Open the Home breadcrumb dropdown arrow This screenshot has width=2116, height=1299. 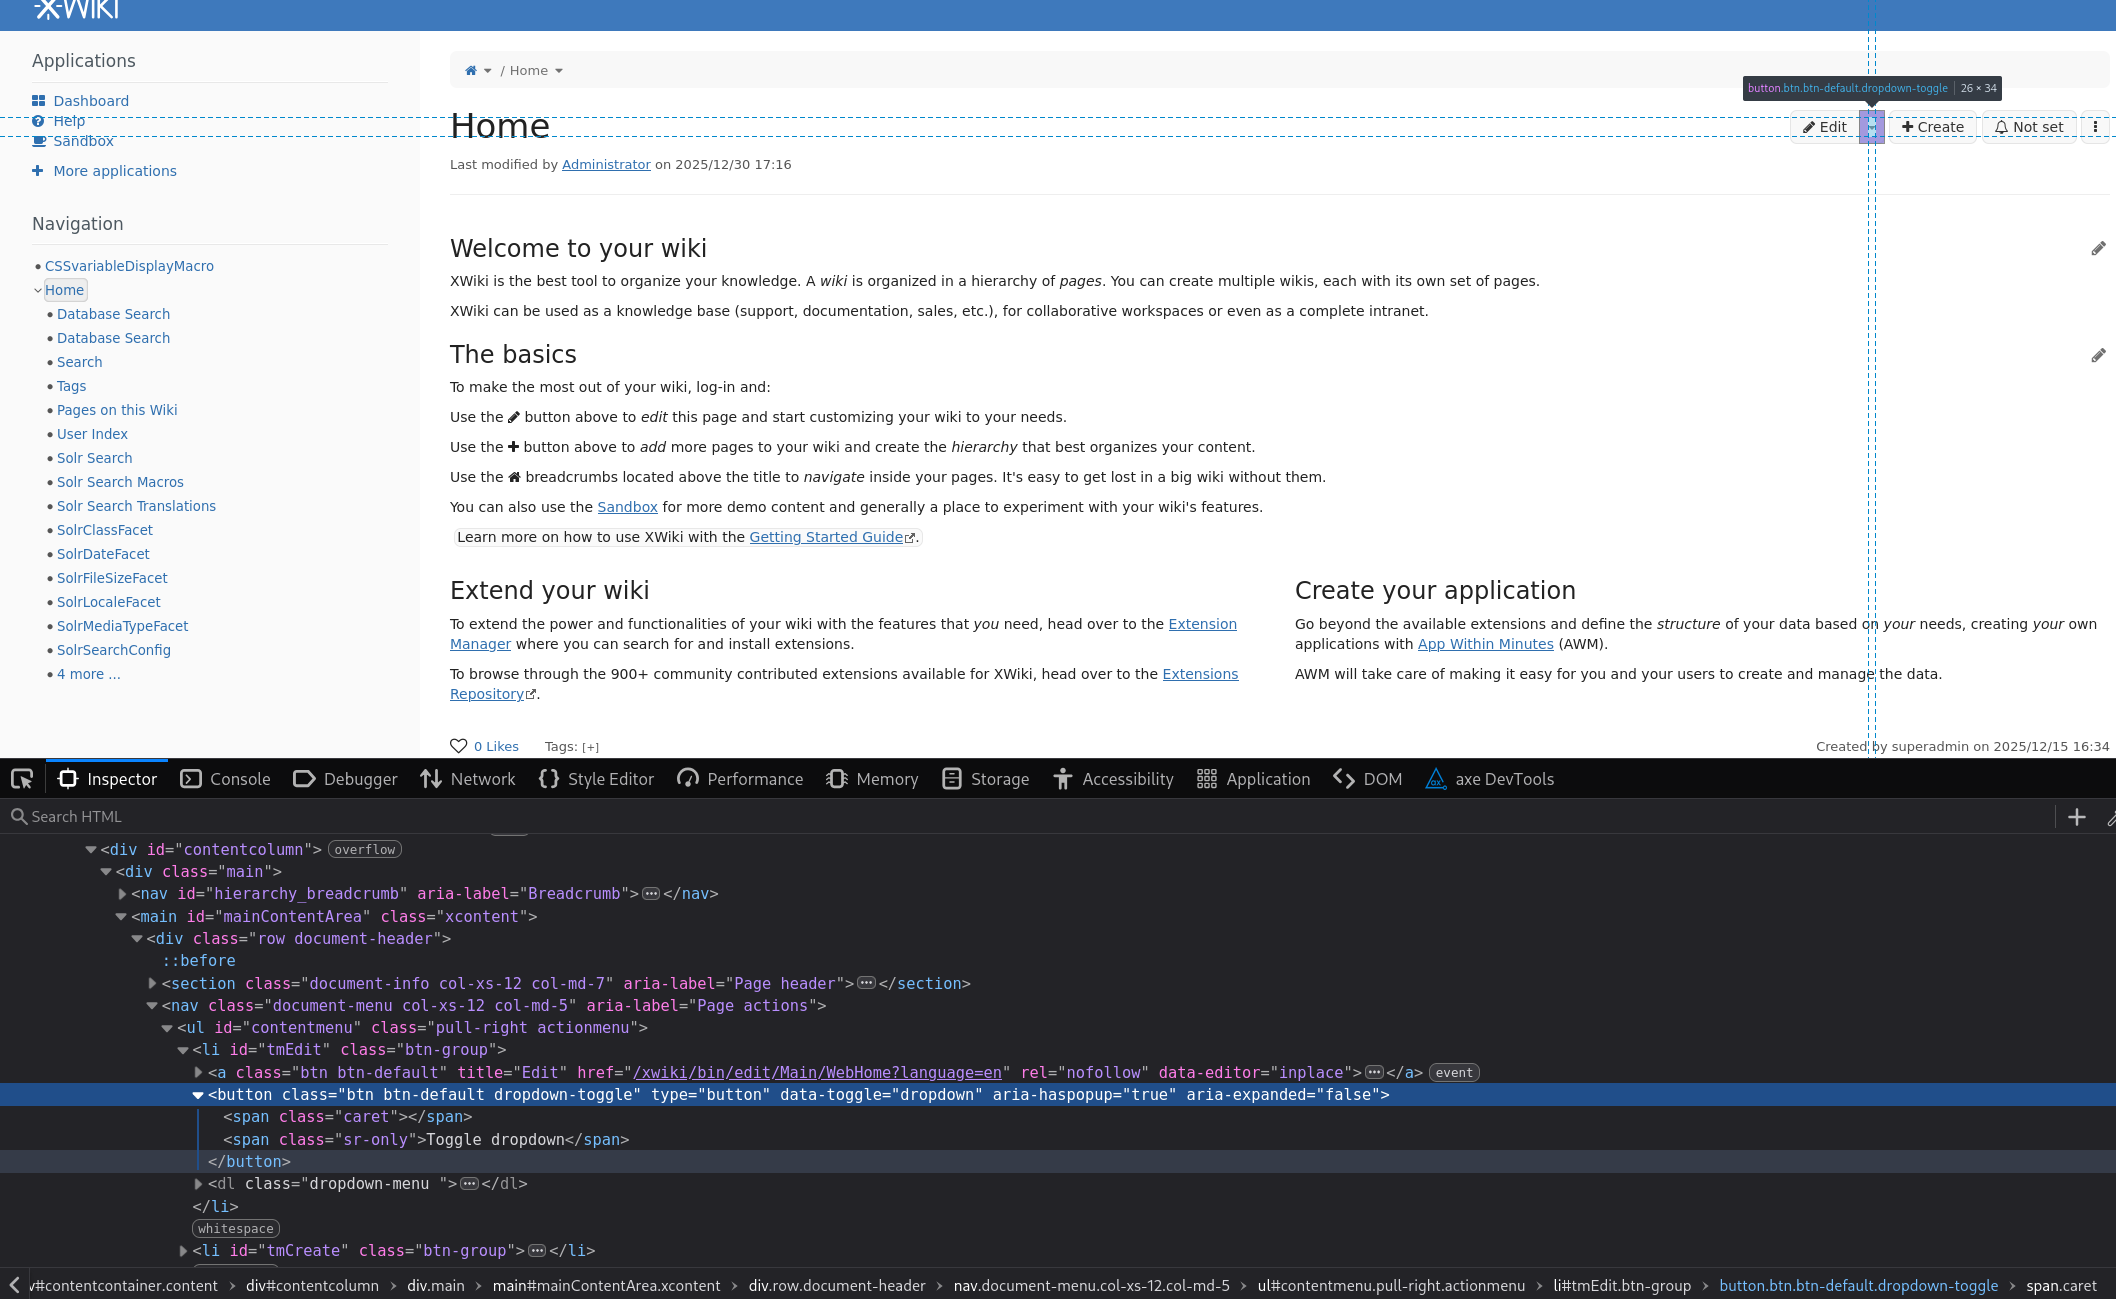tap(559, 71)
